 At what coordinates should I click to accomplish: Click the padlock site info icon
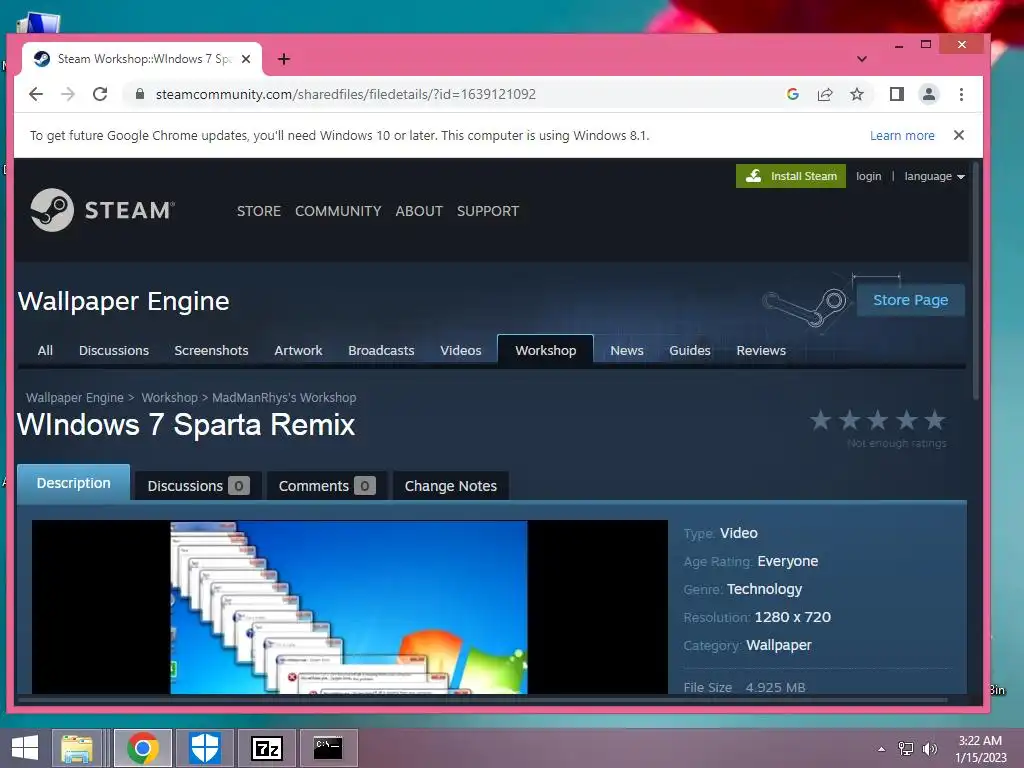139,94
